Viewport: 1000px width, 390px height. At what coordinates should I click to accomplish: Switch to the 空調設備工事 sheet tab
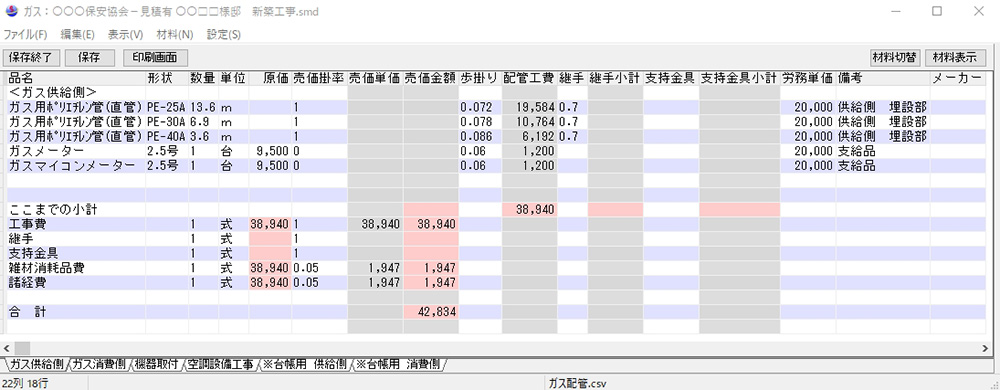(220, 365)
